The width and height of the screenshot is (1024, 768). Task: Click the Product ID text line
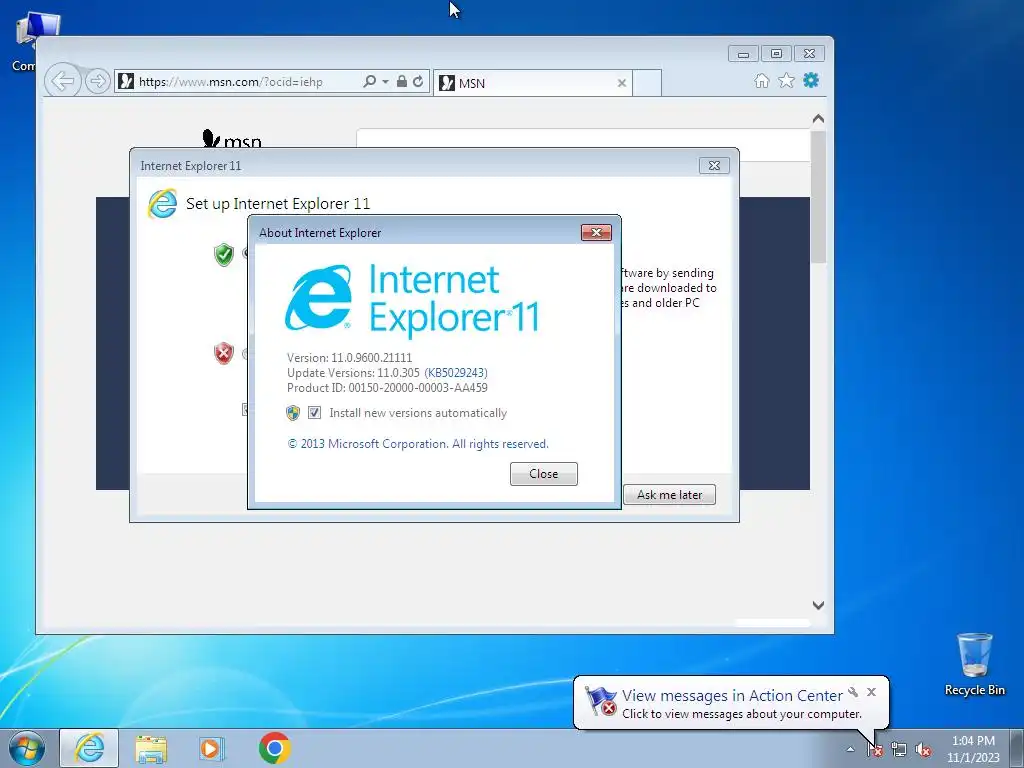(x=387, y=388)
